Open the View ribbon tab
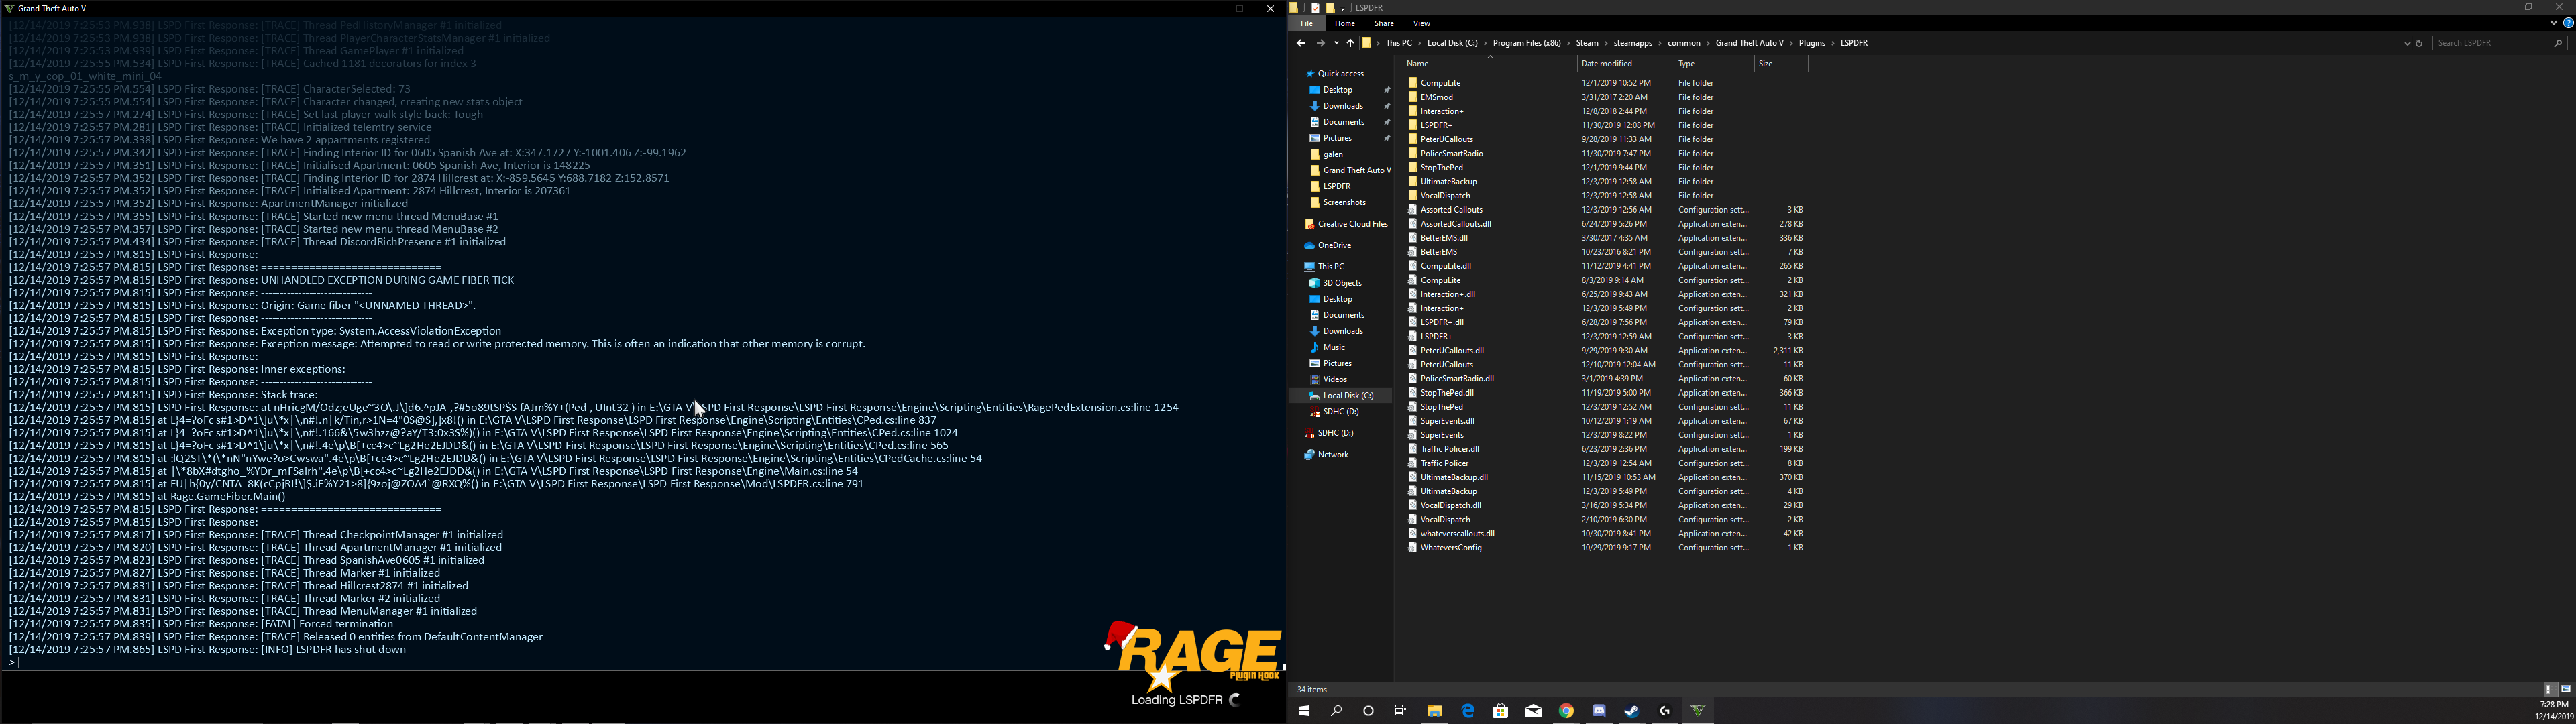Screen dimensions: 2576x724 point(1421,23)
